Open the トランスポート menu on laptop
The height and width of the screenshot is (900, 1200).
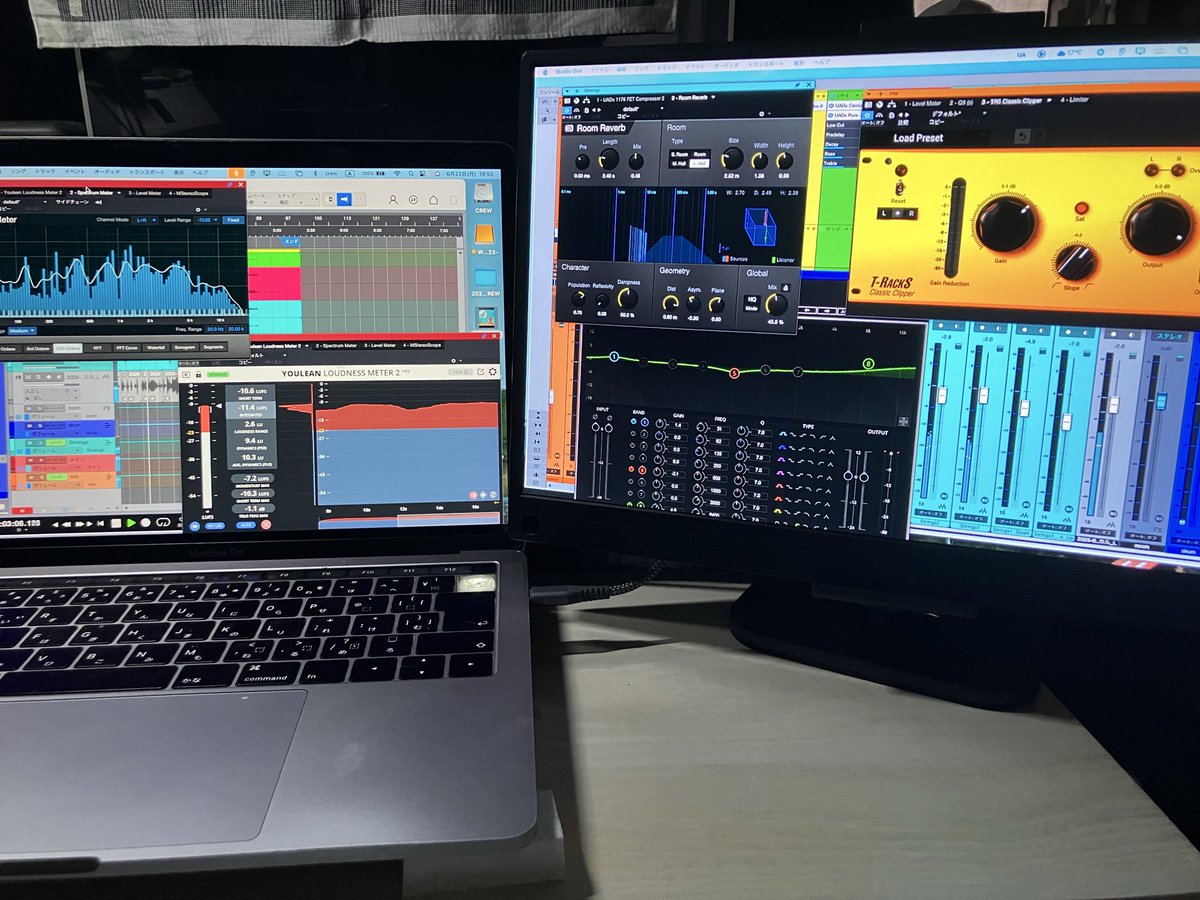coord(146,172)
